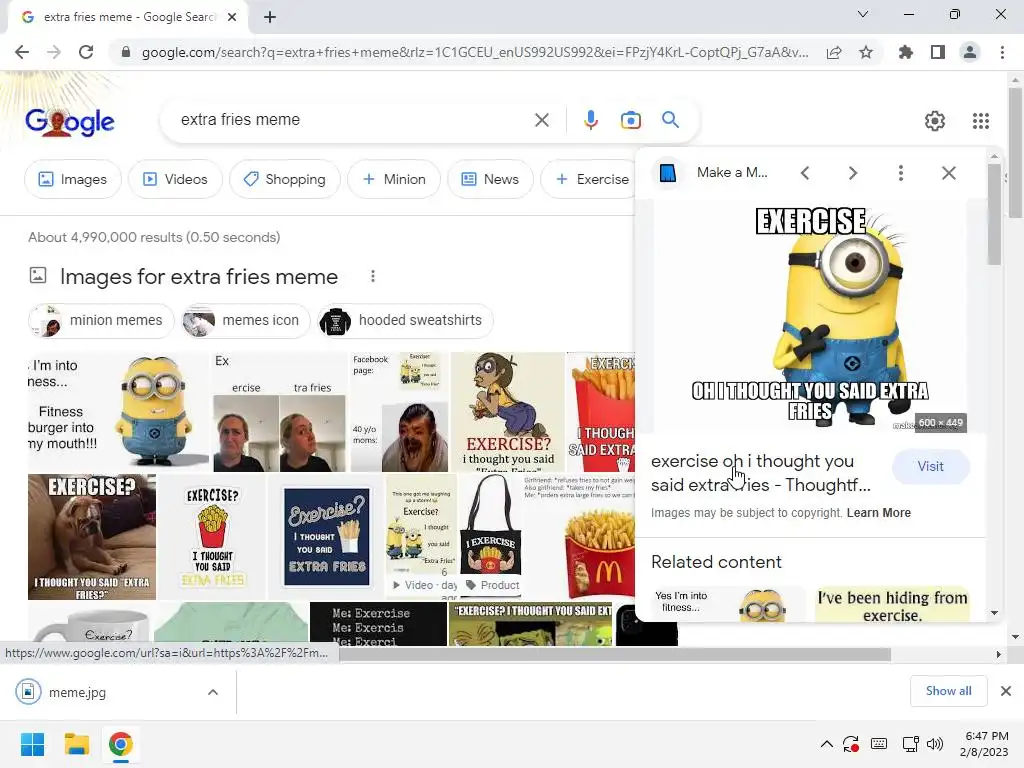Open the Me: Exercise black text thumbnail
Image resolution: width=1024 pixels, height=768 pixels.
tap(377, 624)
